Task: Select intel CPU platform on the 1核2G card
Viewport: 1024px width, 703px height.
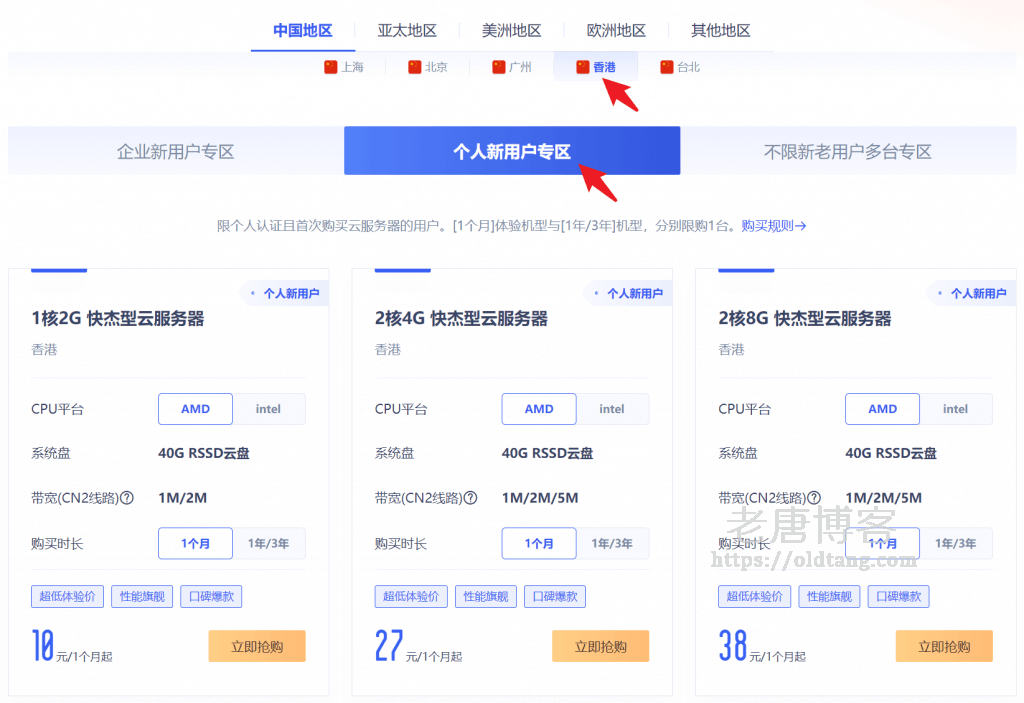Action: [x=268, y=408]
